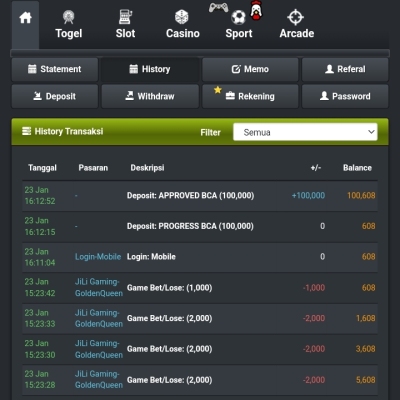Click the Login-Mobile pasaran link
This screenshot has height=400, width=400.
tap(98, 257)
